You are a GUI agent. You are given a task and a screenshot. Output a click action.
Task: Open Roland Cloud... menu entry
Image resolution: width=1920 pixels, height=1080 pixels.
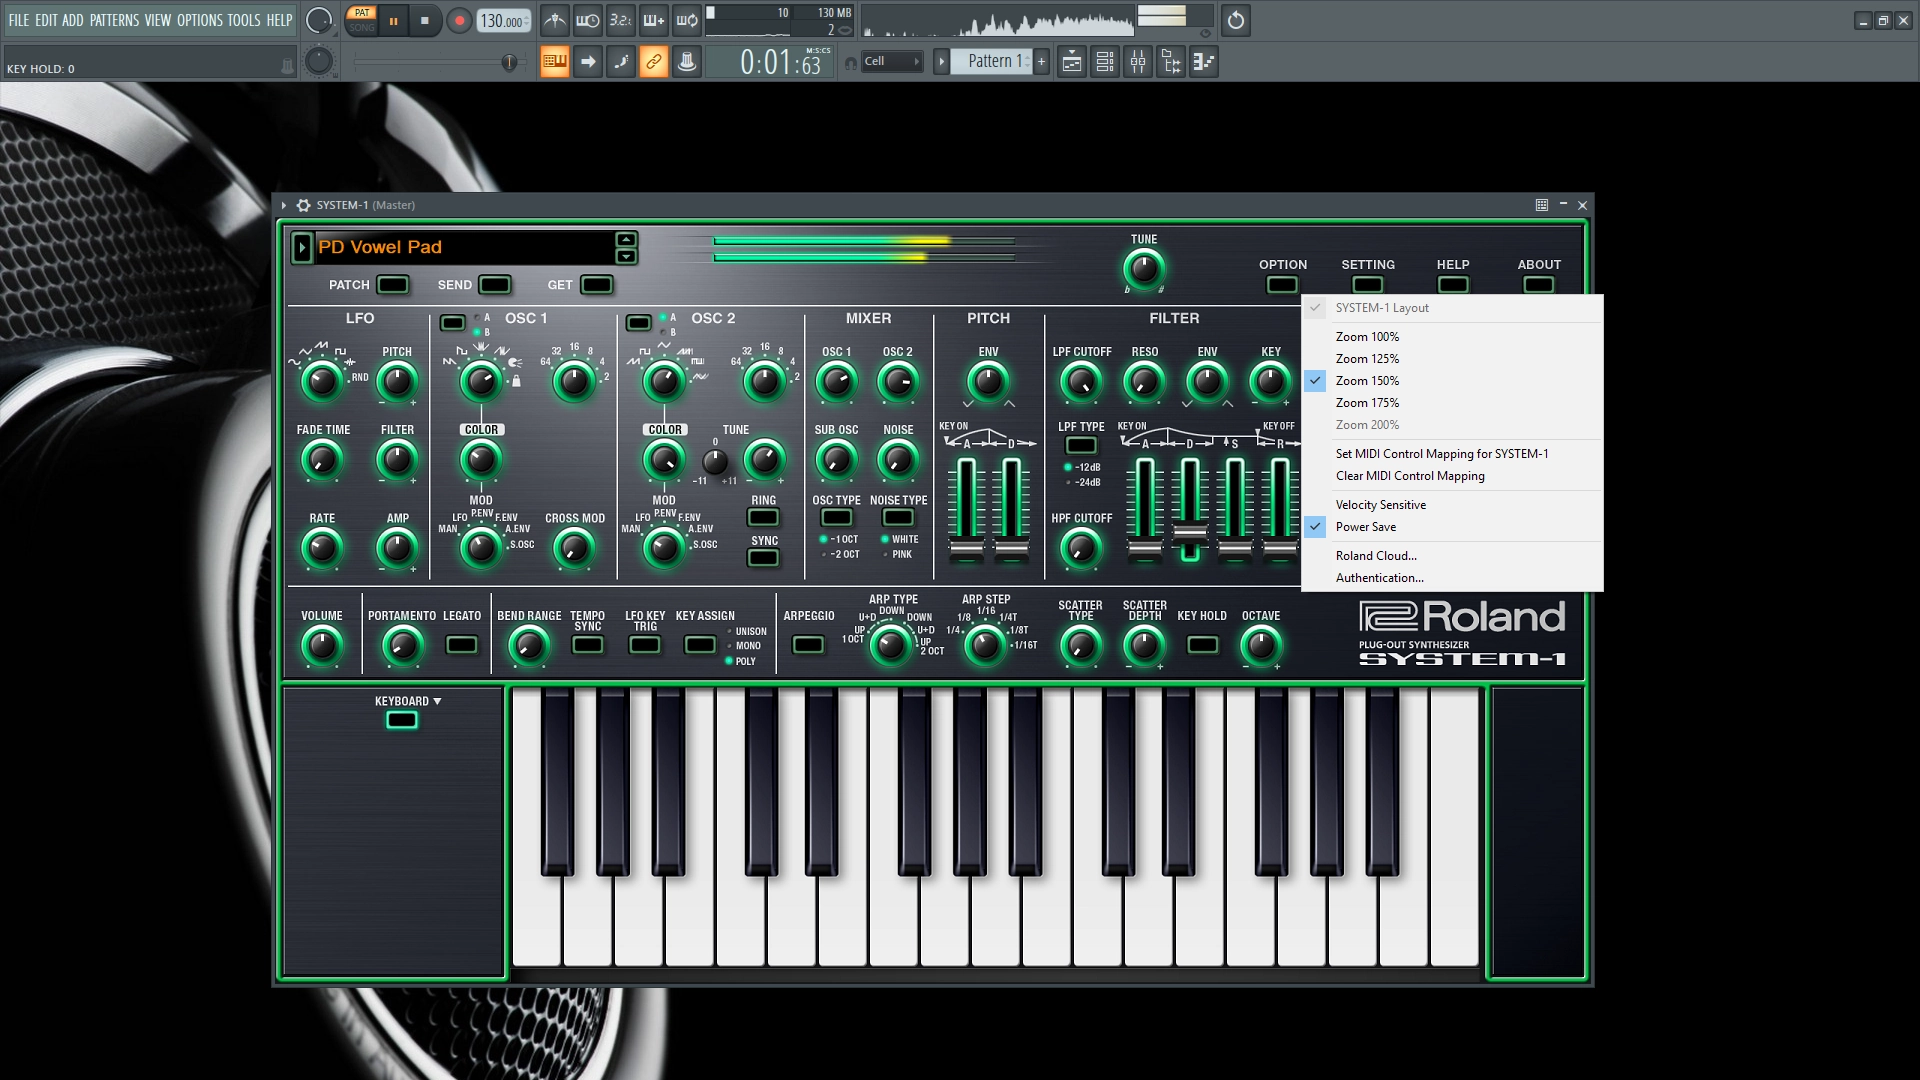[1452, 556]
